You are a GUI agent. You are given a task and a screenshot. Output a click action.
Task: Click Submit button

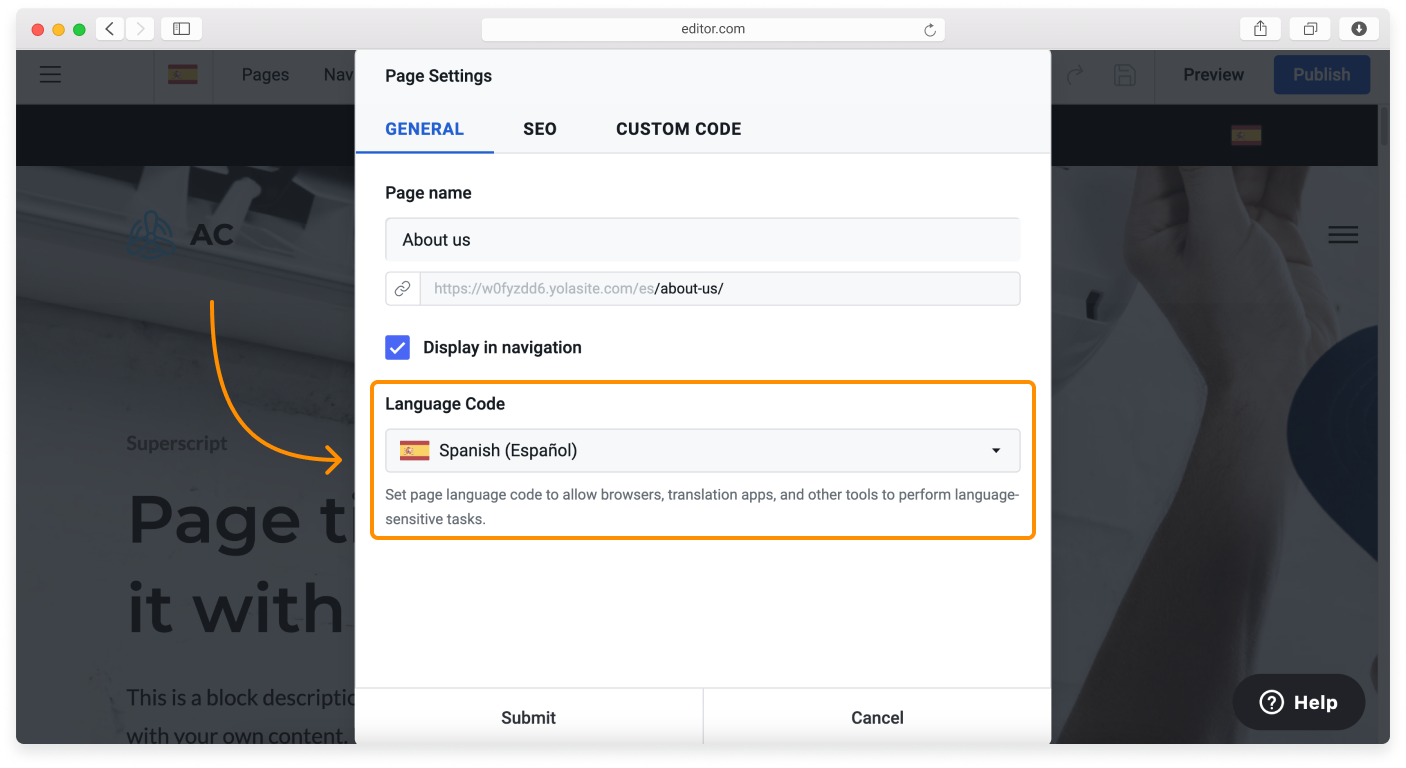coord(529,717)
